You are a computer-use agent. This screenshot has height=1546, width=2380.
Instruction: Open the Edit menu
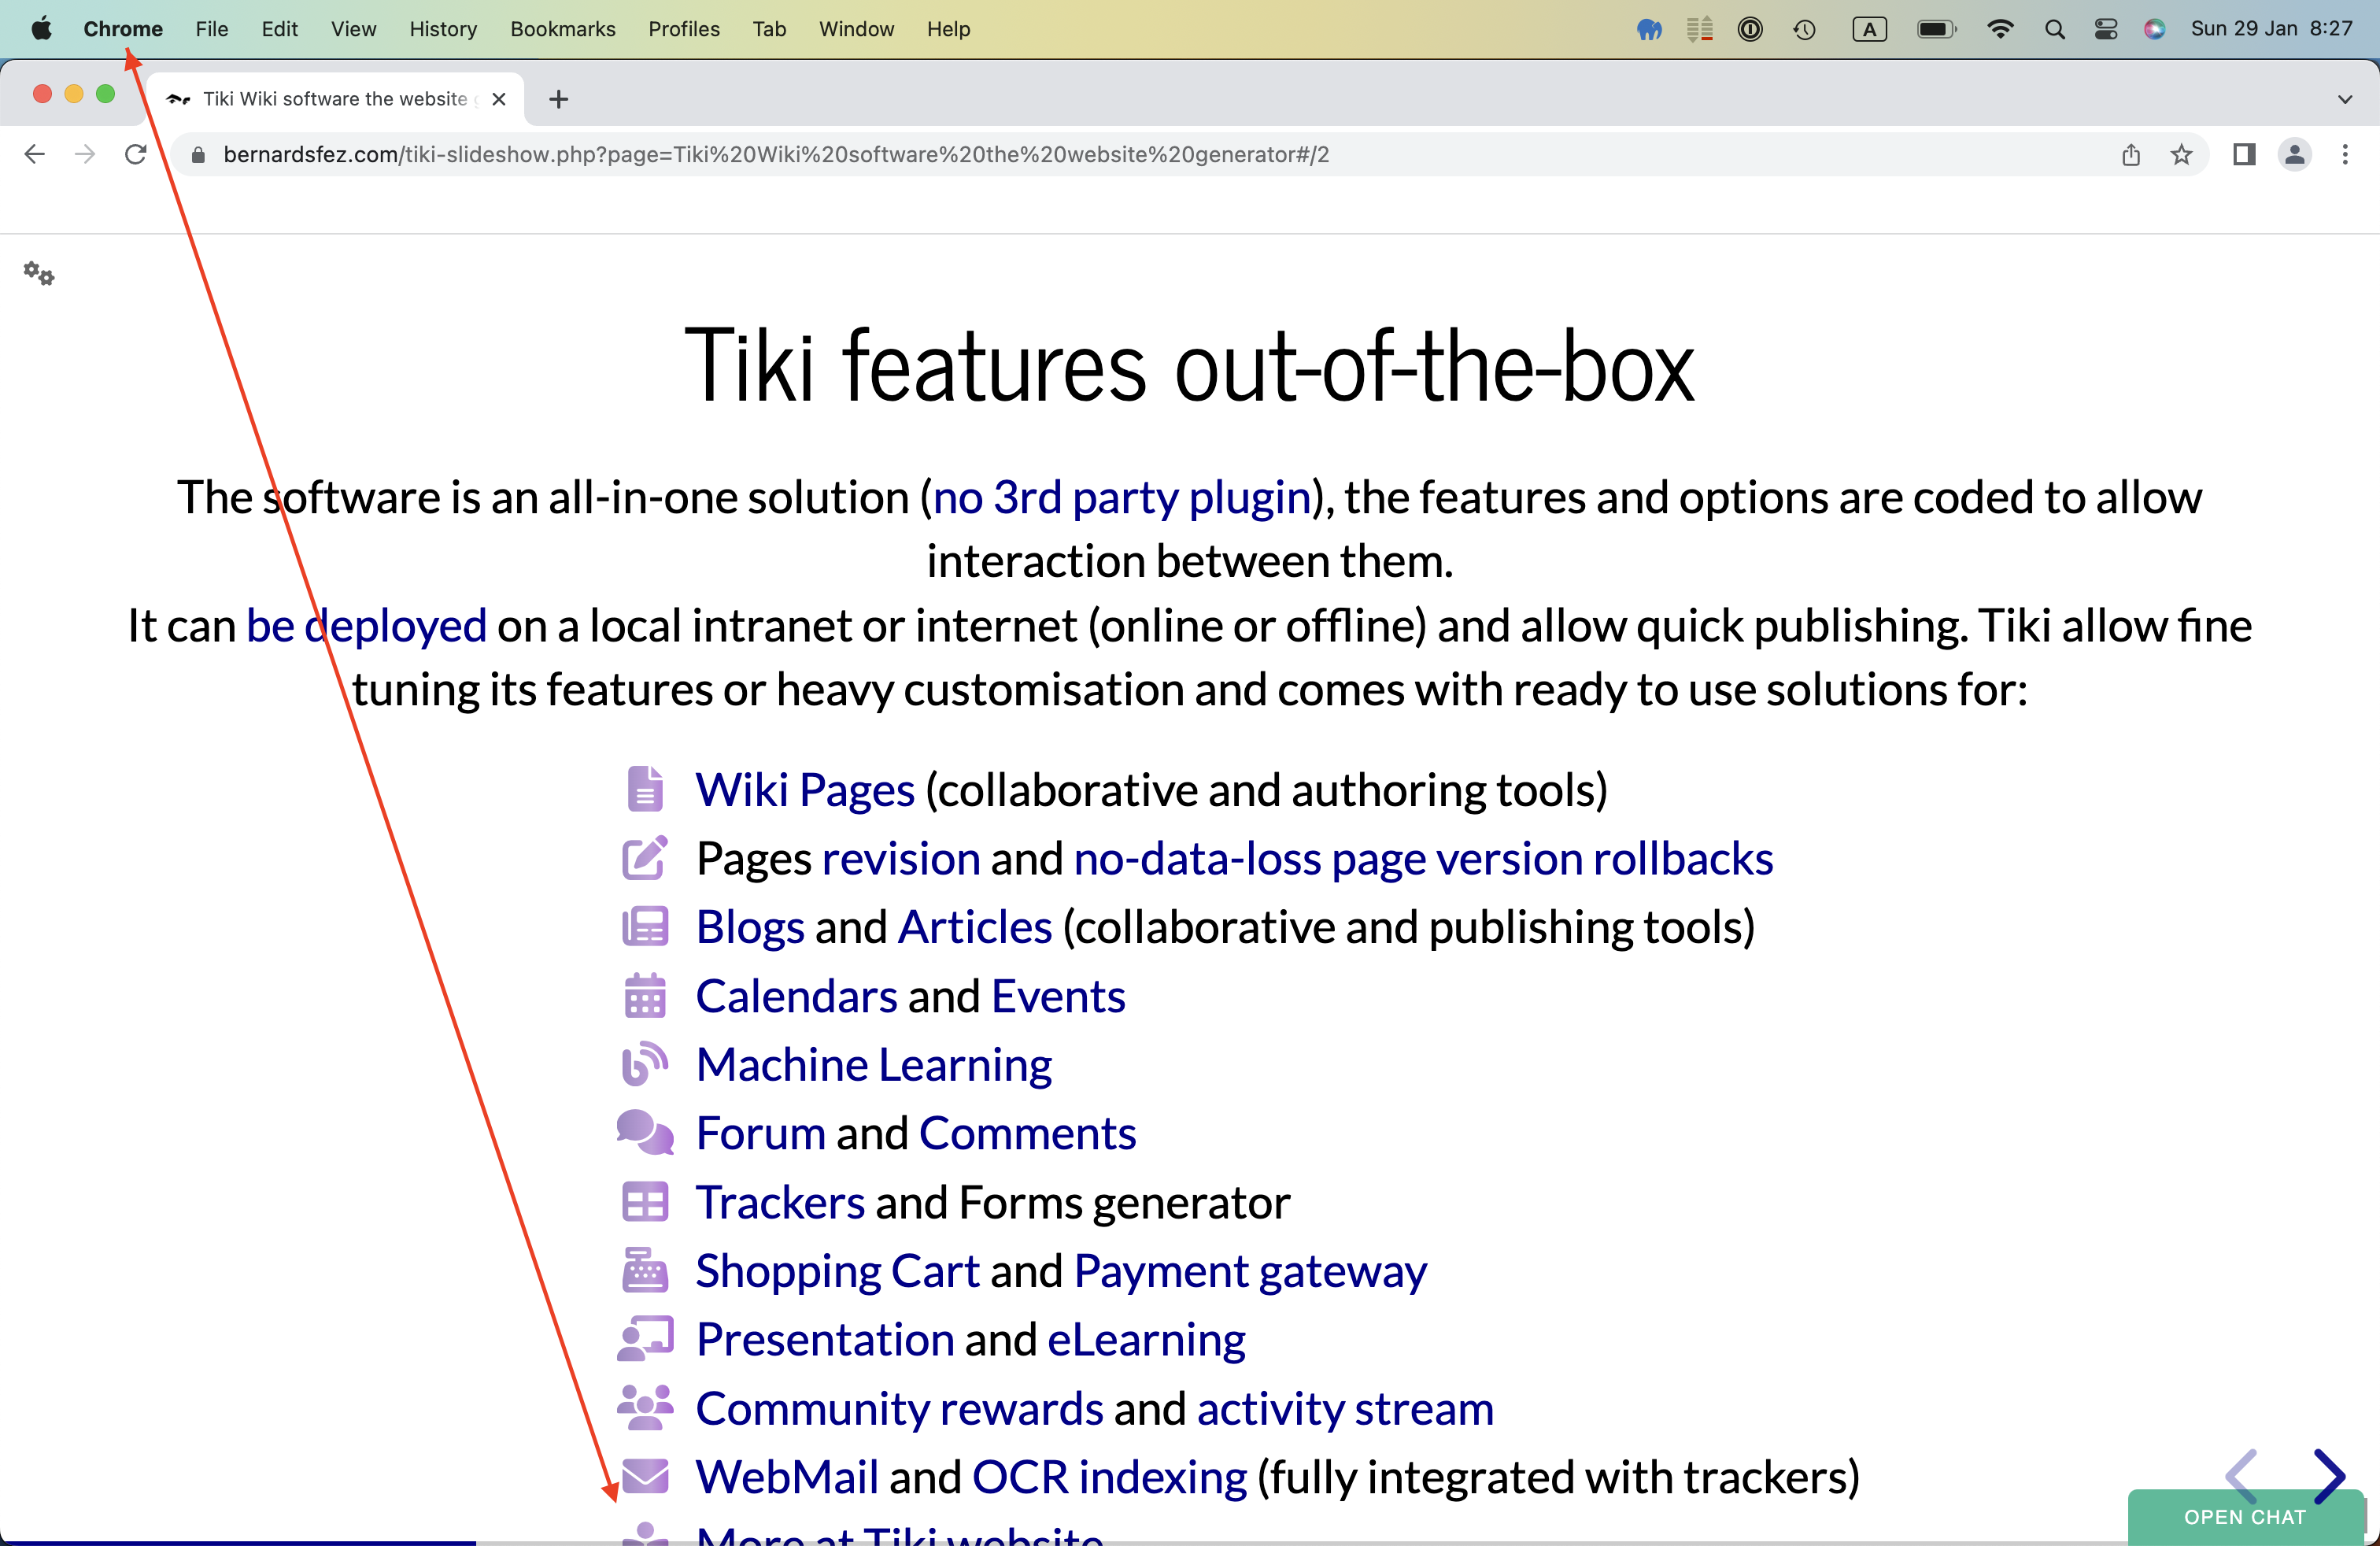280,29
